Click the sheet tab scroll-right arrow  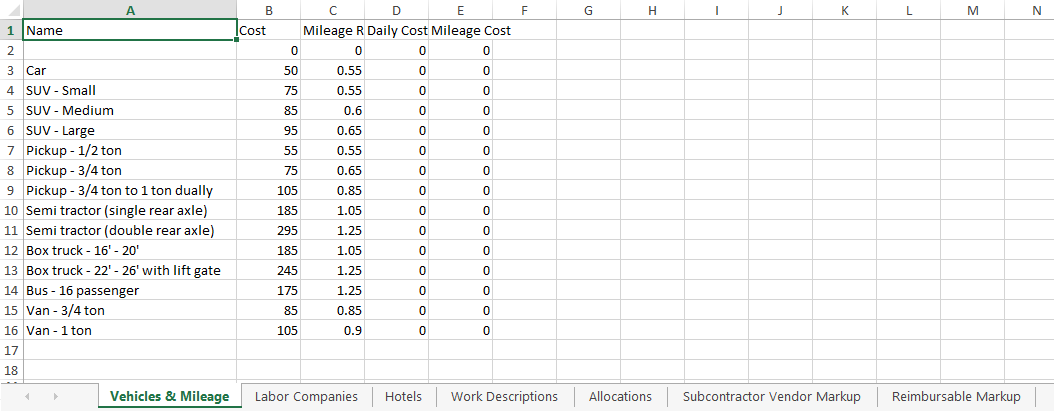click(x=55, y=396)
